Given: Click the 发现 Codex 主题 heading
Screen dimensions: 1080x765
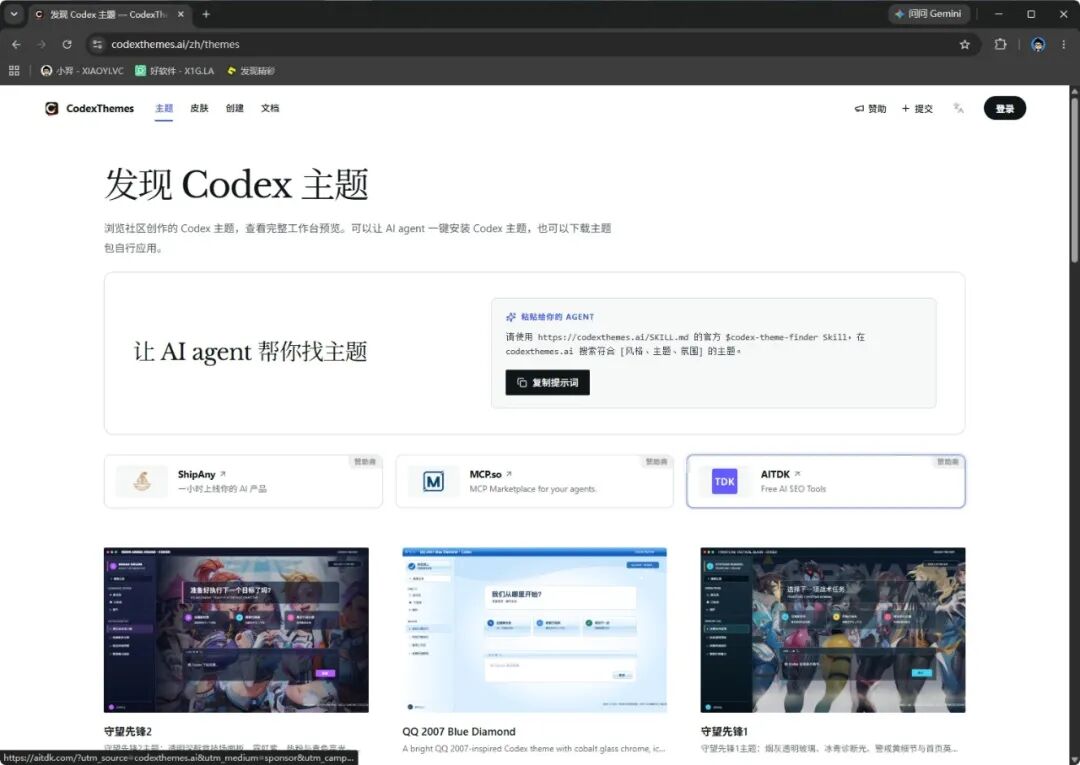Looking at the screenshot, I should coord(236,184).
